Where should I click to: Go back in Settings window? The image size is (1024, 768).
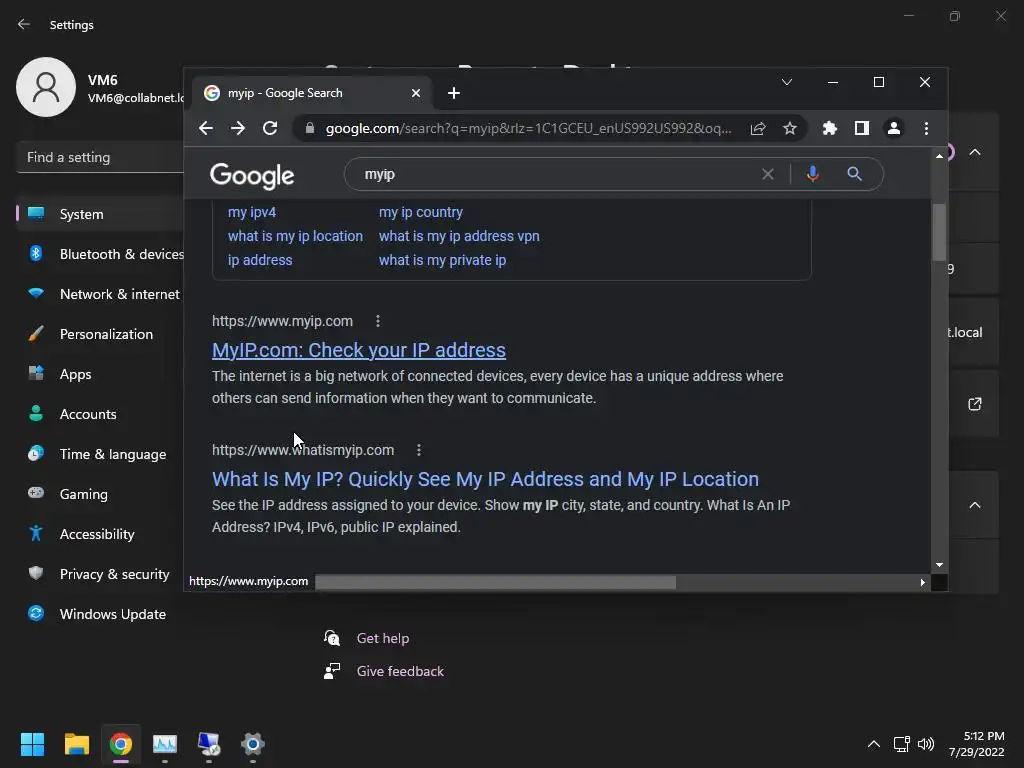pyautogui.click(x=24, y=25)
